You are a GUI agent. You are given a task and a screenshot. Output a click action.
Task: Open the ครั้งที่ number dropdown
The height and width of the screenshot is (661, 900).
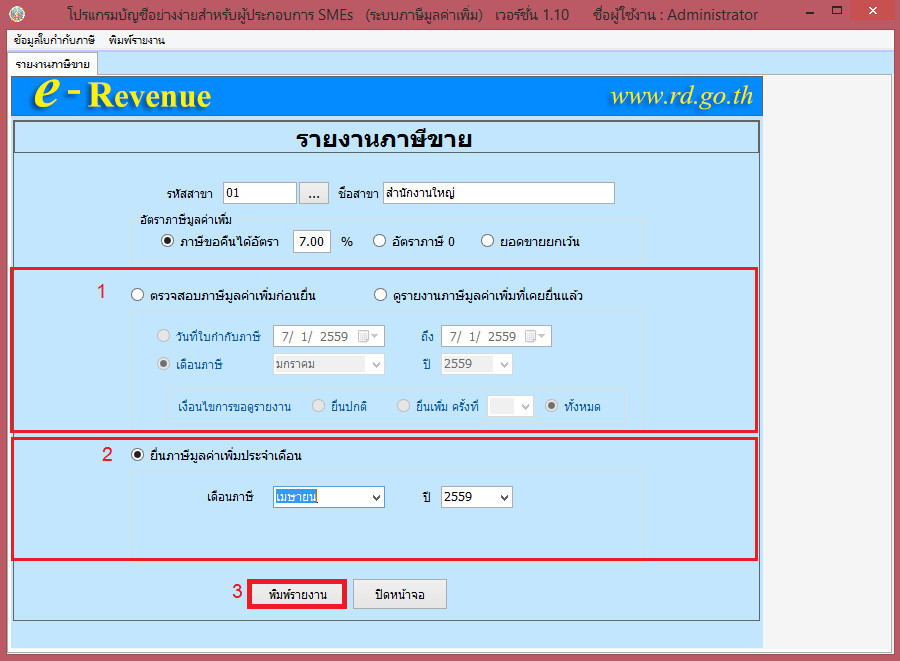tap(525, 407)
